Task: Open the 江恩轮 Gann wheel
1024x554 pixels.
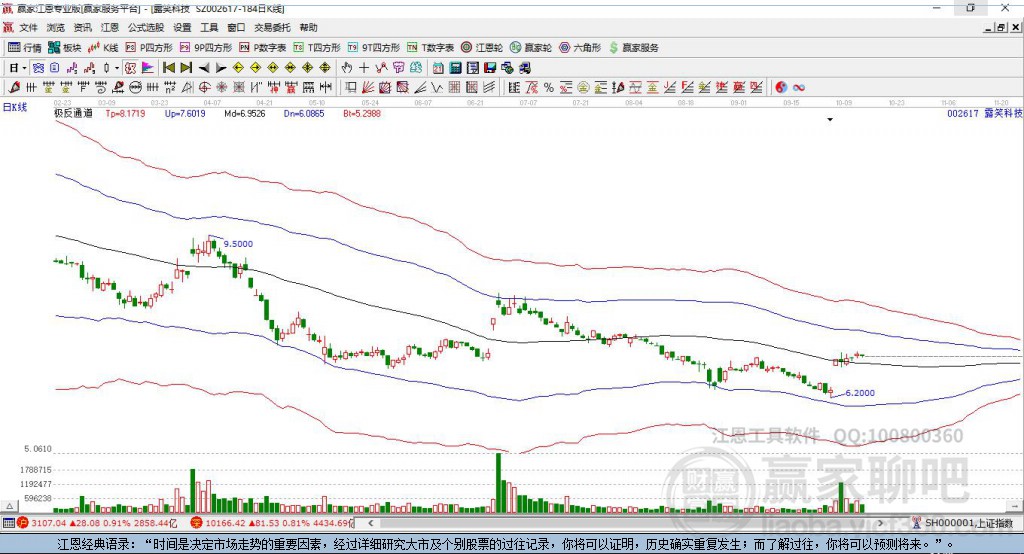Action: click(x=482, y=48)
